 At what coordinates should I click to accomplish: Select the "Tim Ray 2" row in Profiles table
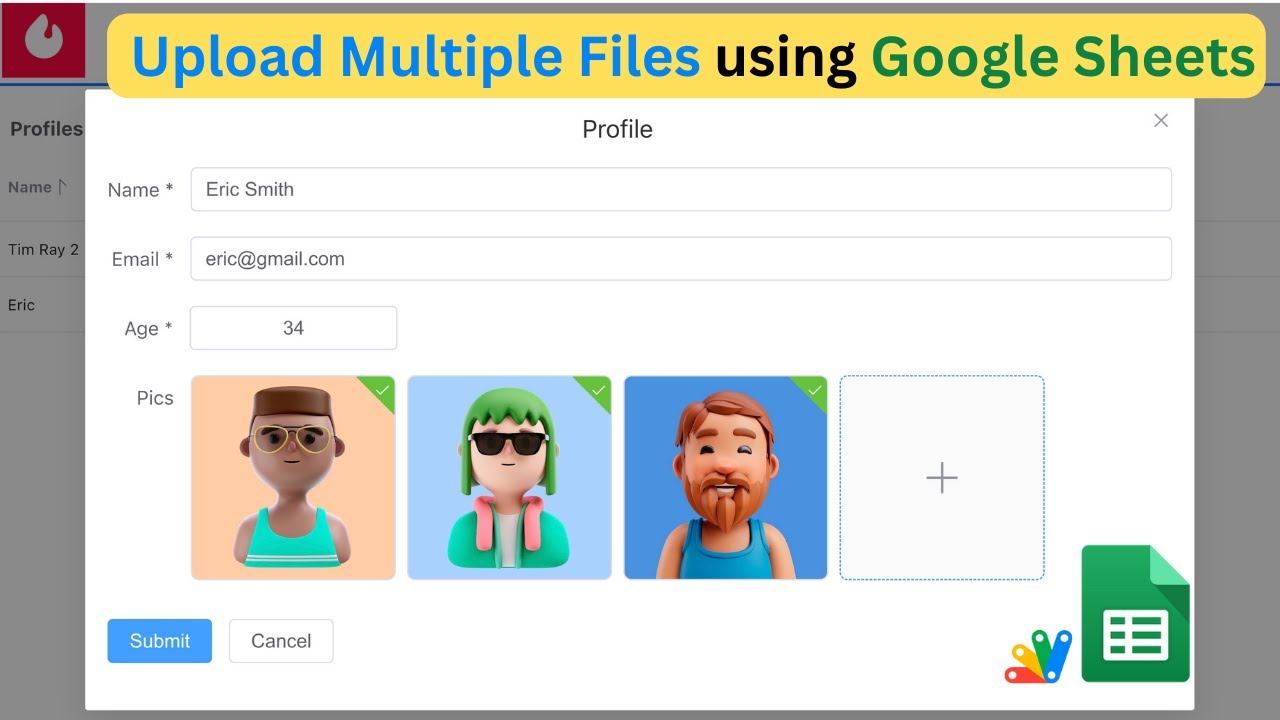[x=43, y=249]
